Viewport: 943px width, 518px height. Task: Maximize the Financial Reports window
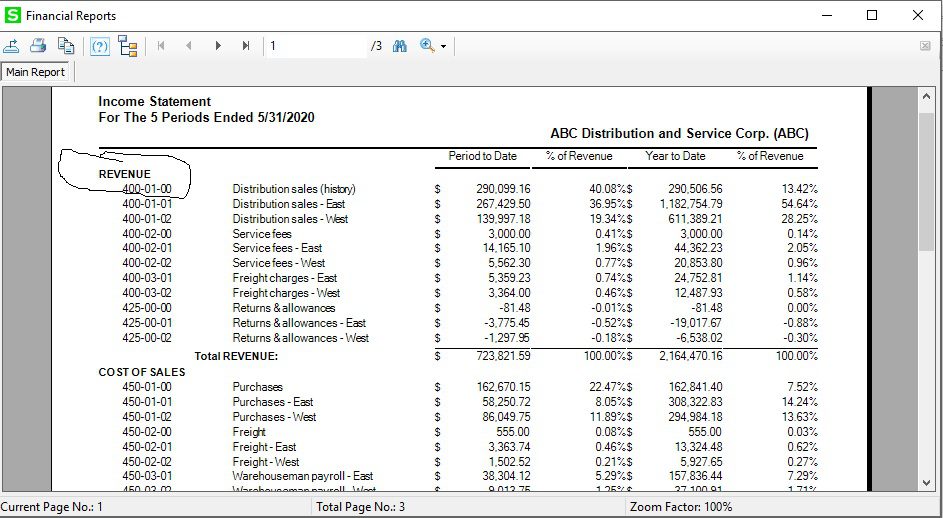pyautogui.click(x=872, y=16)
